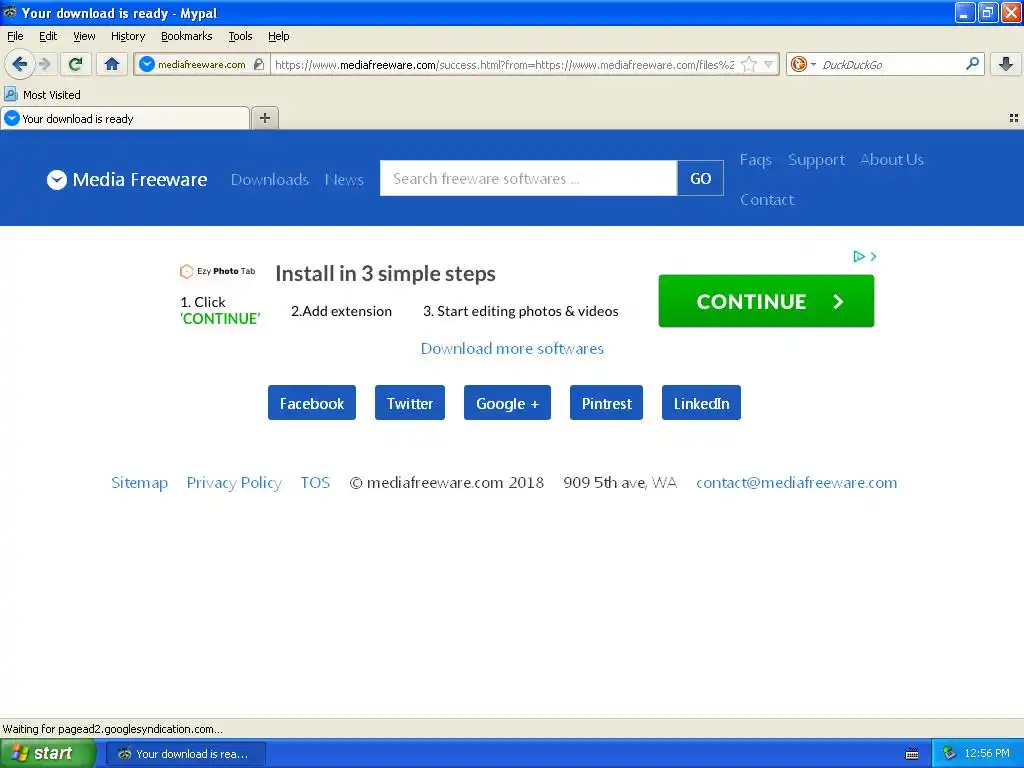Open the Privacy Policy footer link
This screenshot has width=1024, height=768.
point(234,483)
